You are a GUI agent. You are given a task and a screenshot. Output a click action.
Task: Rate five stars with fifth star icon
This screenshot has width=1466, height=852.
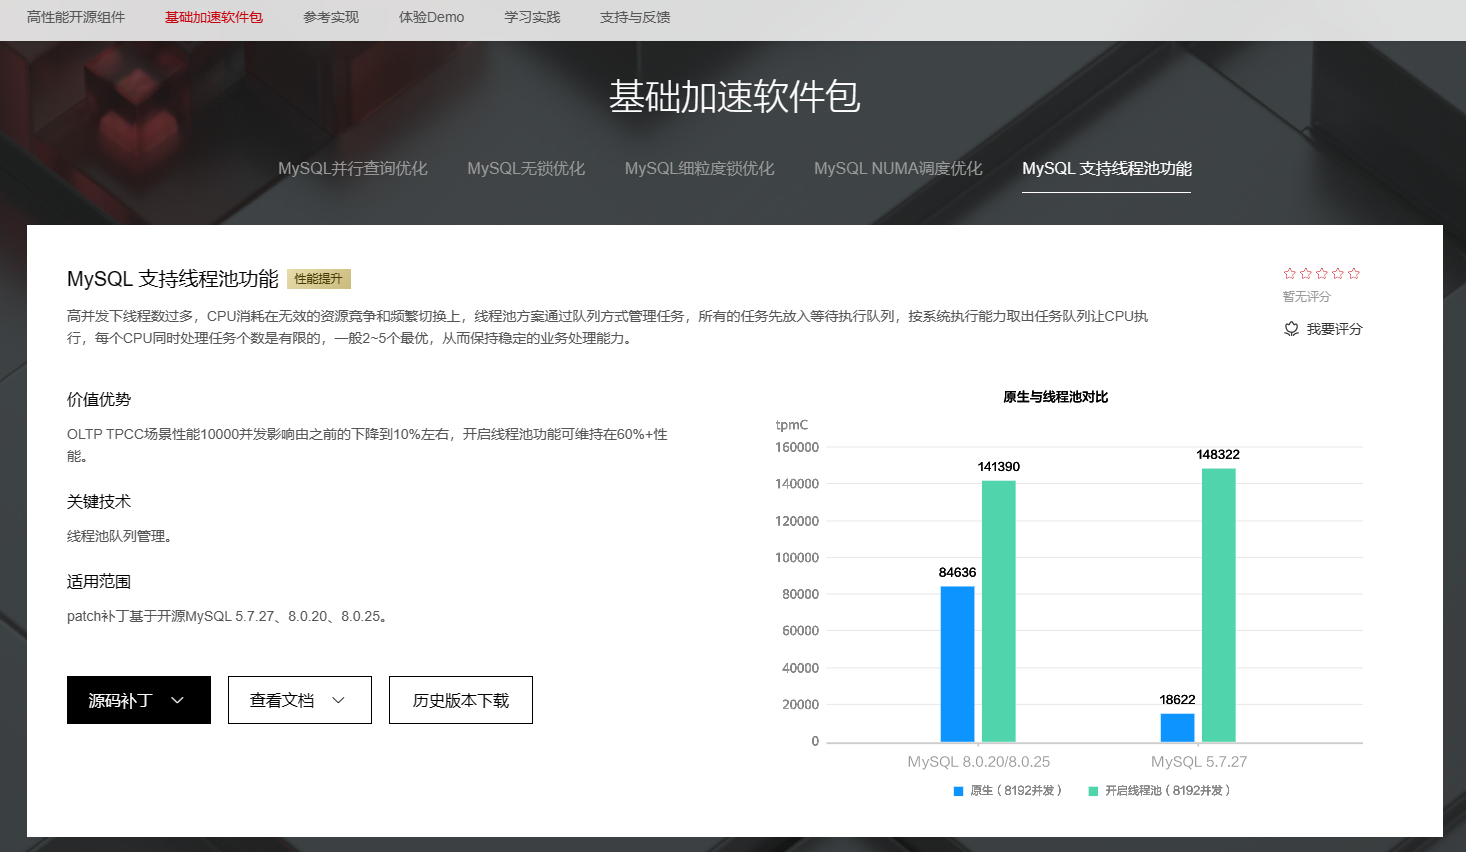(1354, 273)
